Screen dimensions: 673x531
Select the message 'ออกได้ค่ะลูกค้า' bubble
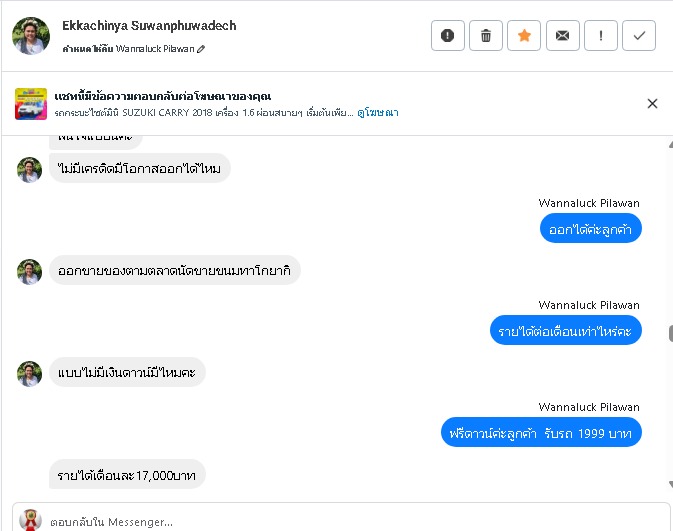pyautogui.click(x=590, y=229)
